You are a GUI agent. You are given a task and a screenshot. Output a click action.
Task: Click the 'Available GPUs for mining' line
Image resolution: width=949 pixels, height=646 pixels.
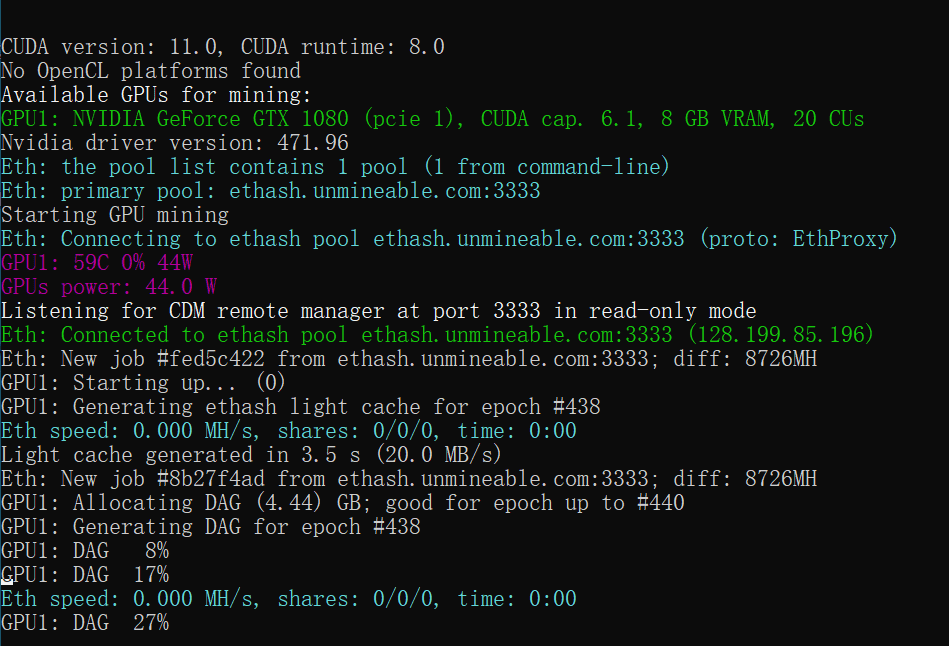pos(156,95)
